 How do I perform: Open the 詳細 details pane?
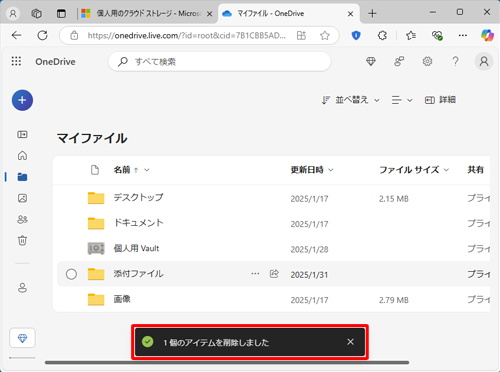[x=440, y=100]
